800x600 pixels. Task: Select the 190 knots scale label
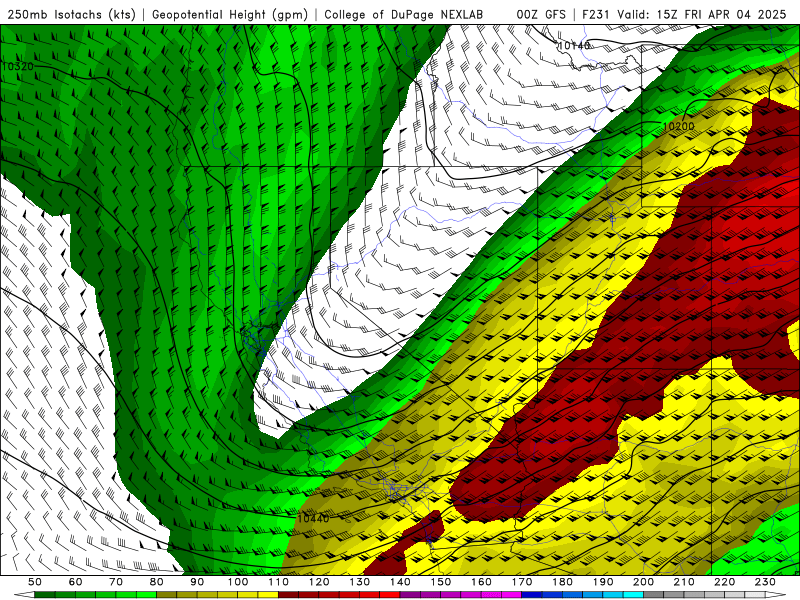(x=604, y=582)
